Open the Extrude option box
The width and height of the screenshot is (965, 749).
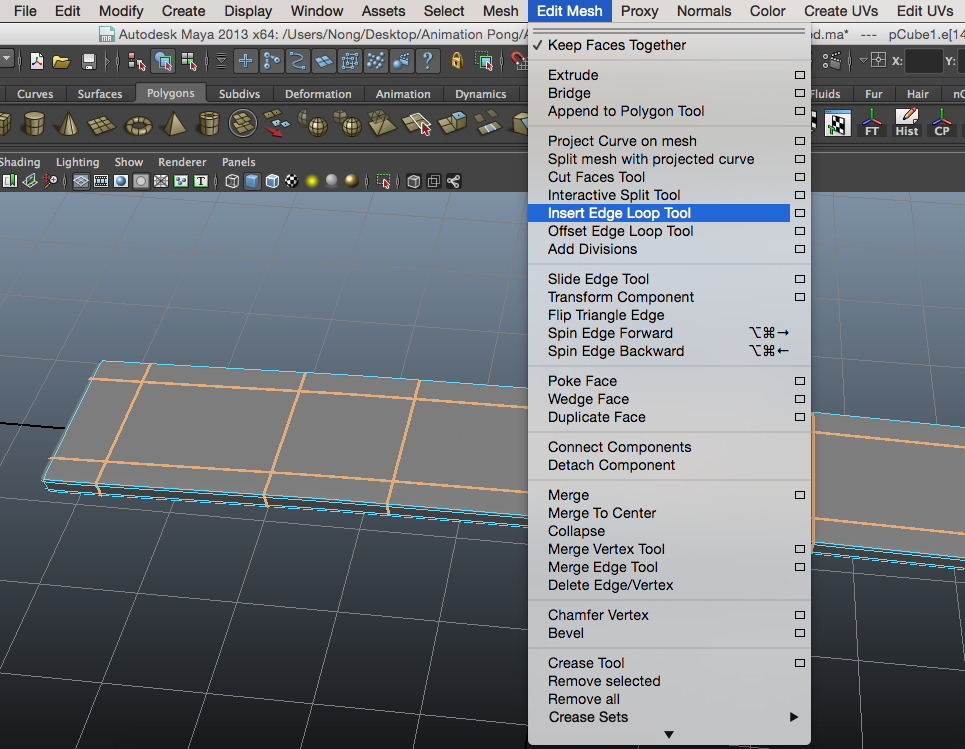tap(799, 75)
